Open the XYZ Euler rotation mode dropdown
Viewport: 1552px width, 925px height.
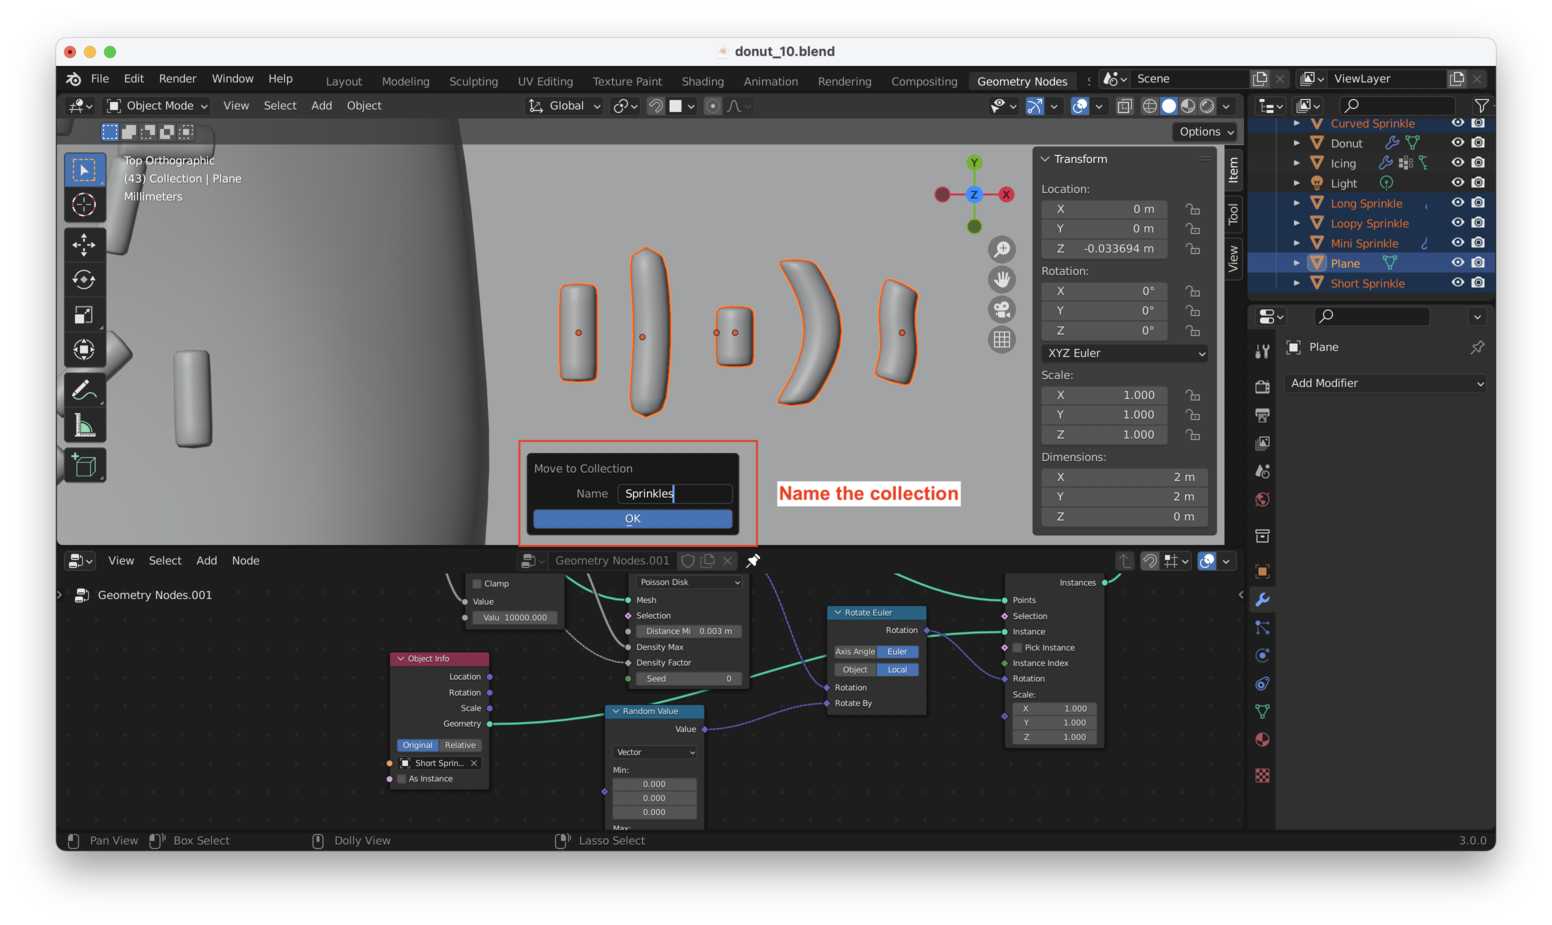pos(1125,353)
